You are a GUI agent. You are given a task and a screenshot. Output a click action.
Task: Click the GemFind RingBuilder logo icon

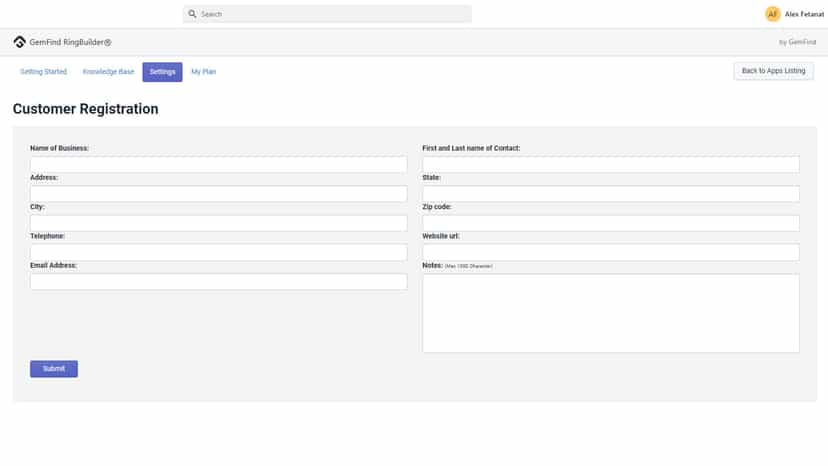[20, 42]
